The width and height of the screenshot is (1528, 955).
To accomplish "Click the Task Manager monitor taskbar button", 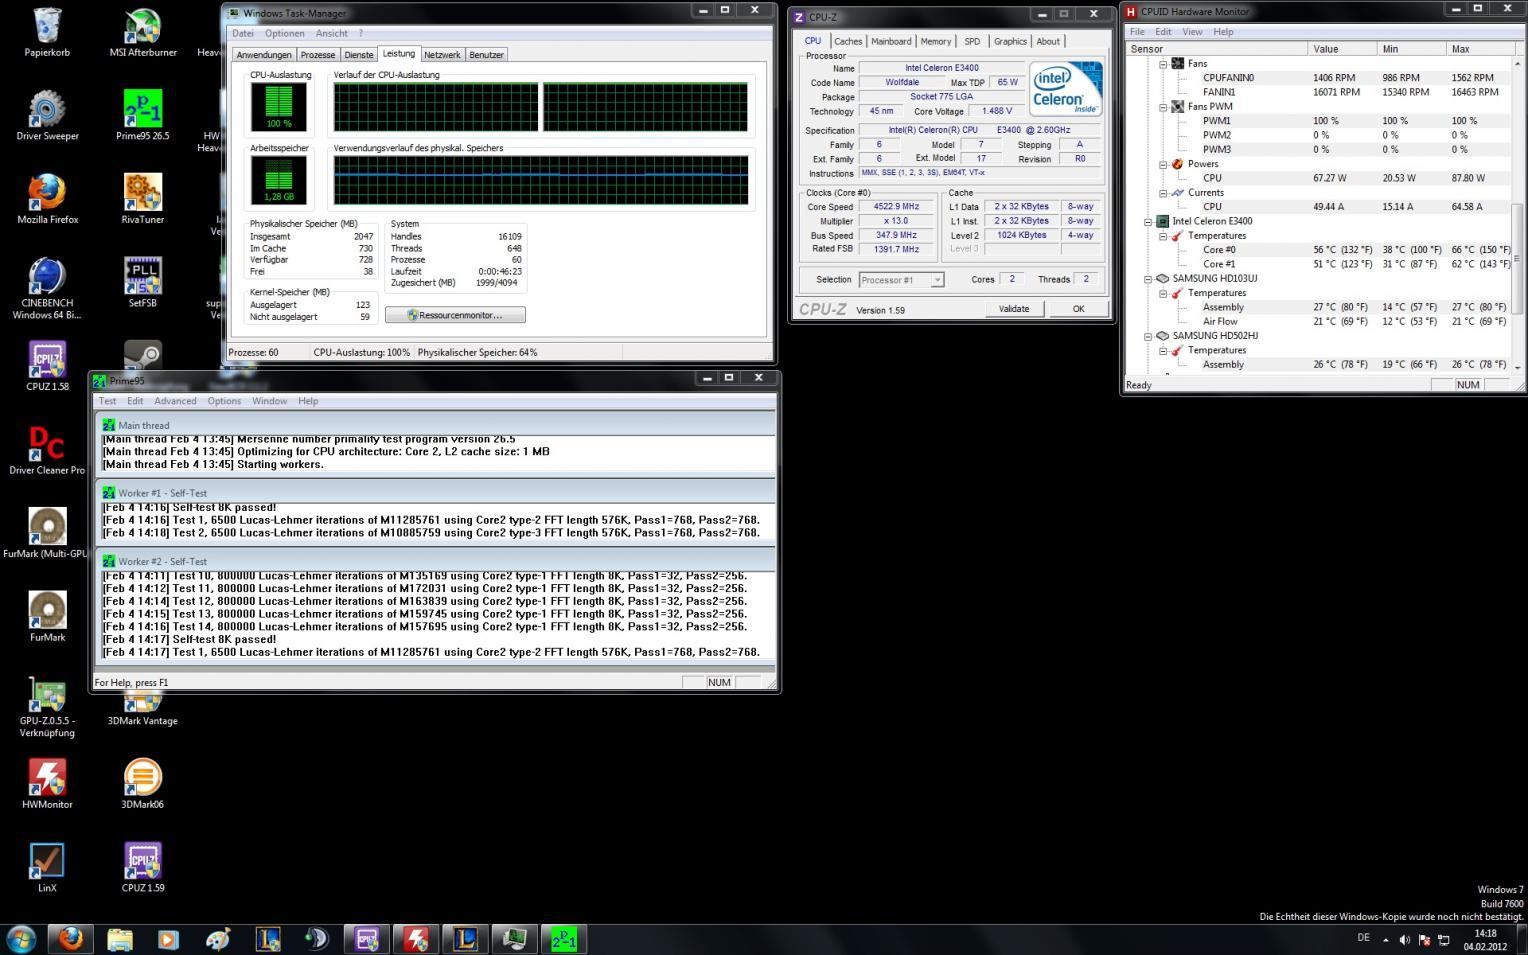I will [514, 939].
